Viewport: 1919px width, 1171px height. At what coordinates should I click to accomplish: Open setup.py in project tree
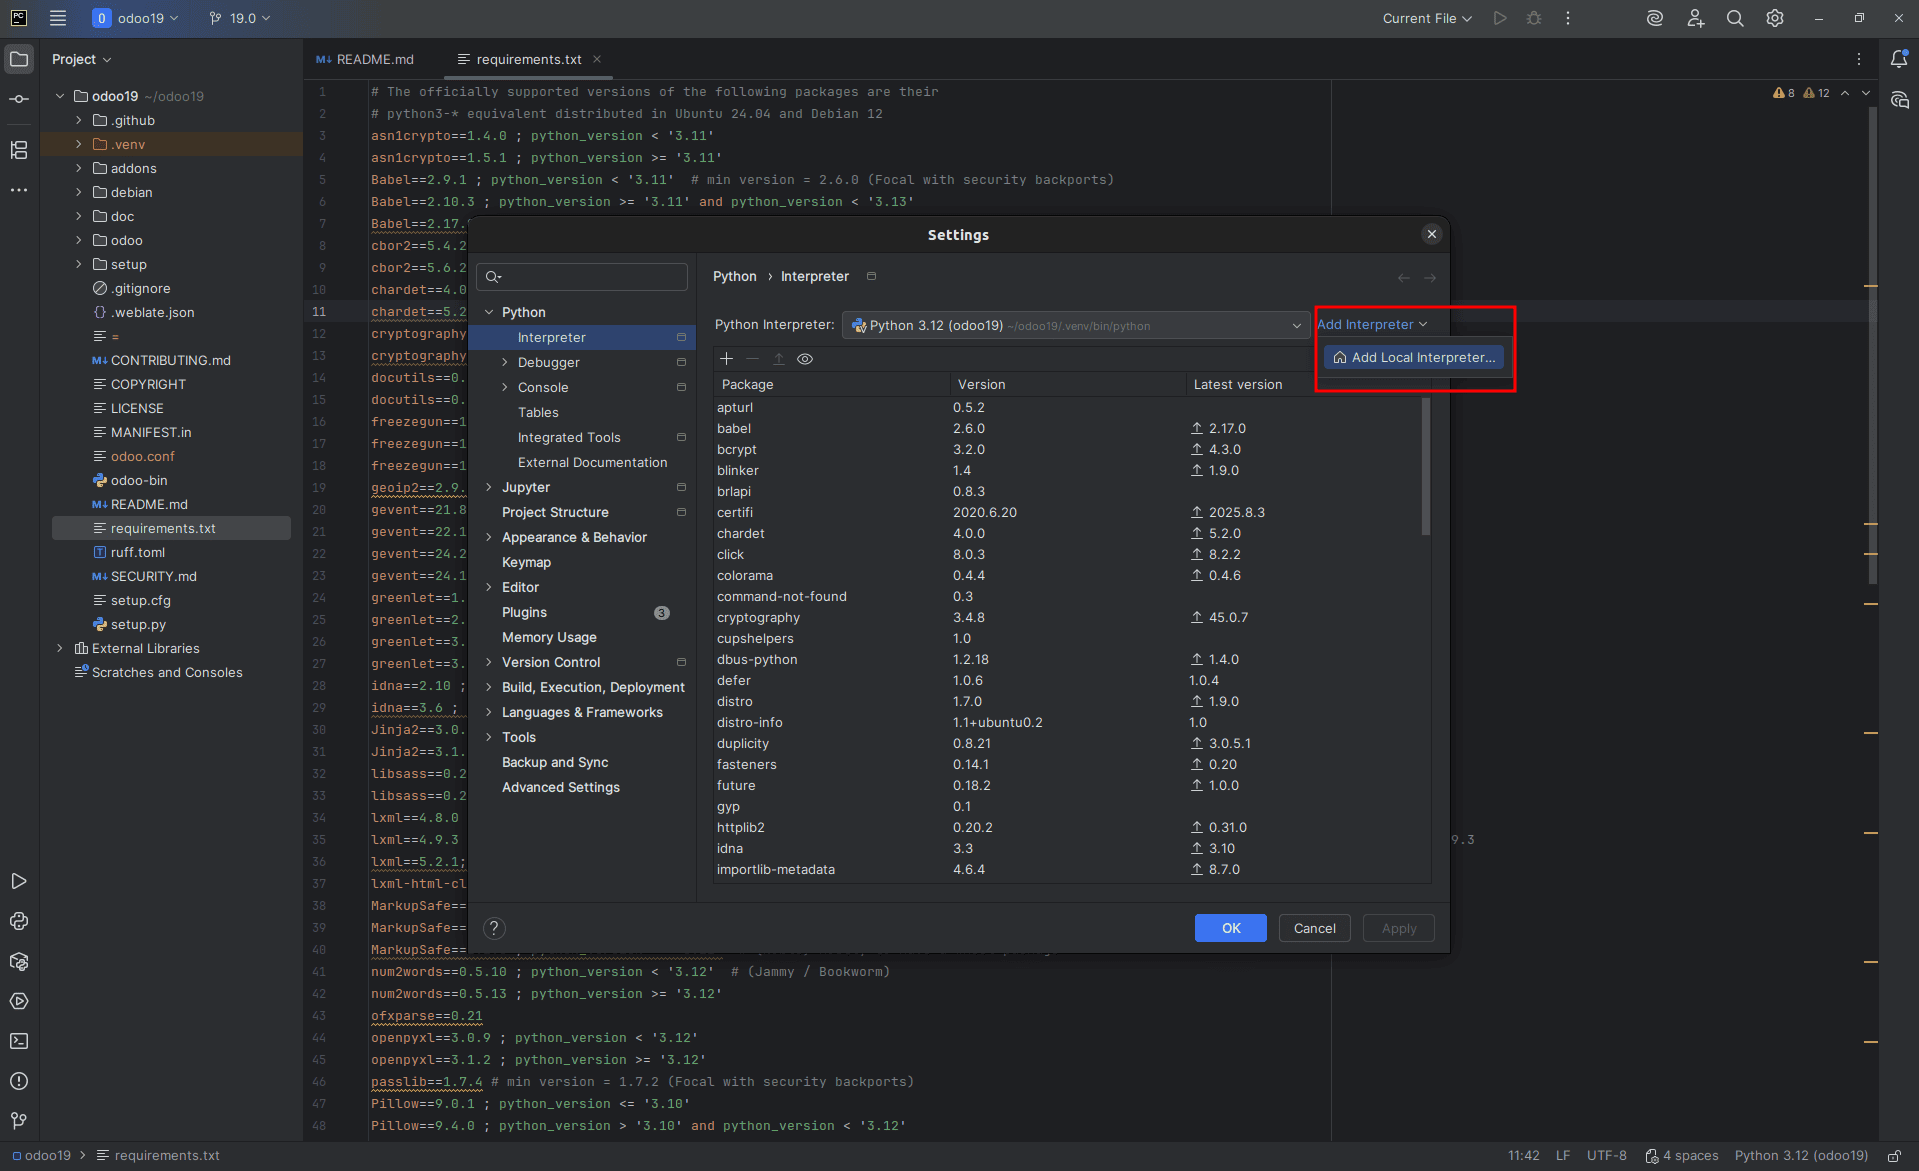138,624
